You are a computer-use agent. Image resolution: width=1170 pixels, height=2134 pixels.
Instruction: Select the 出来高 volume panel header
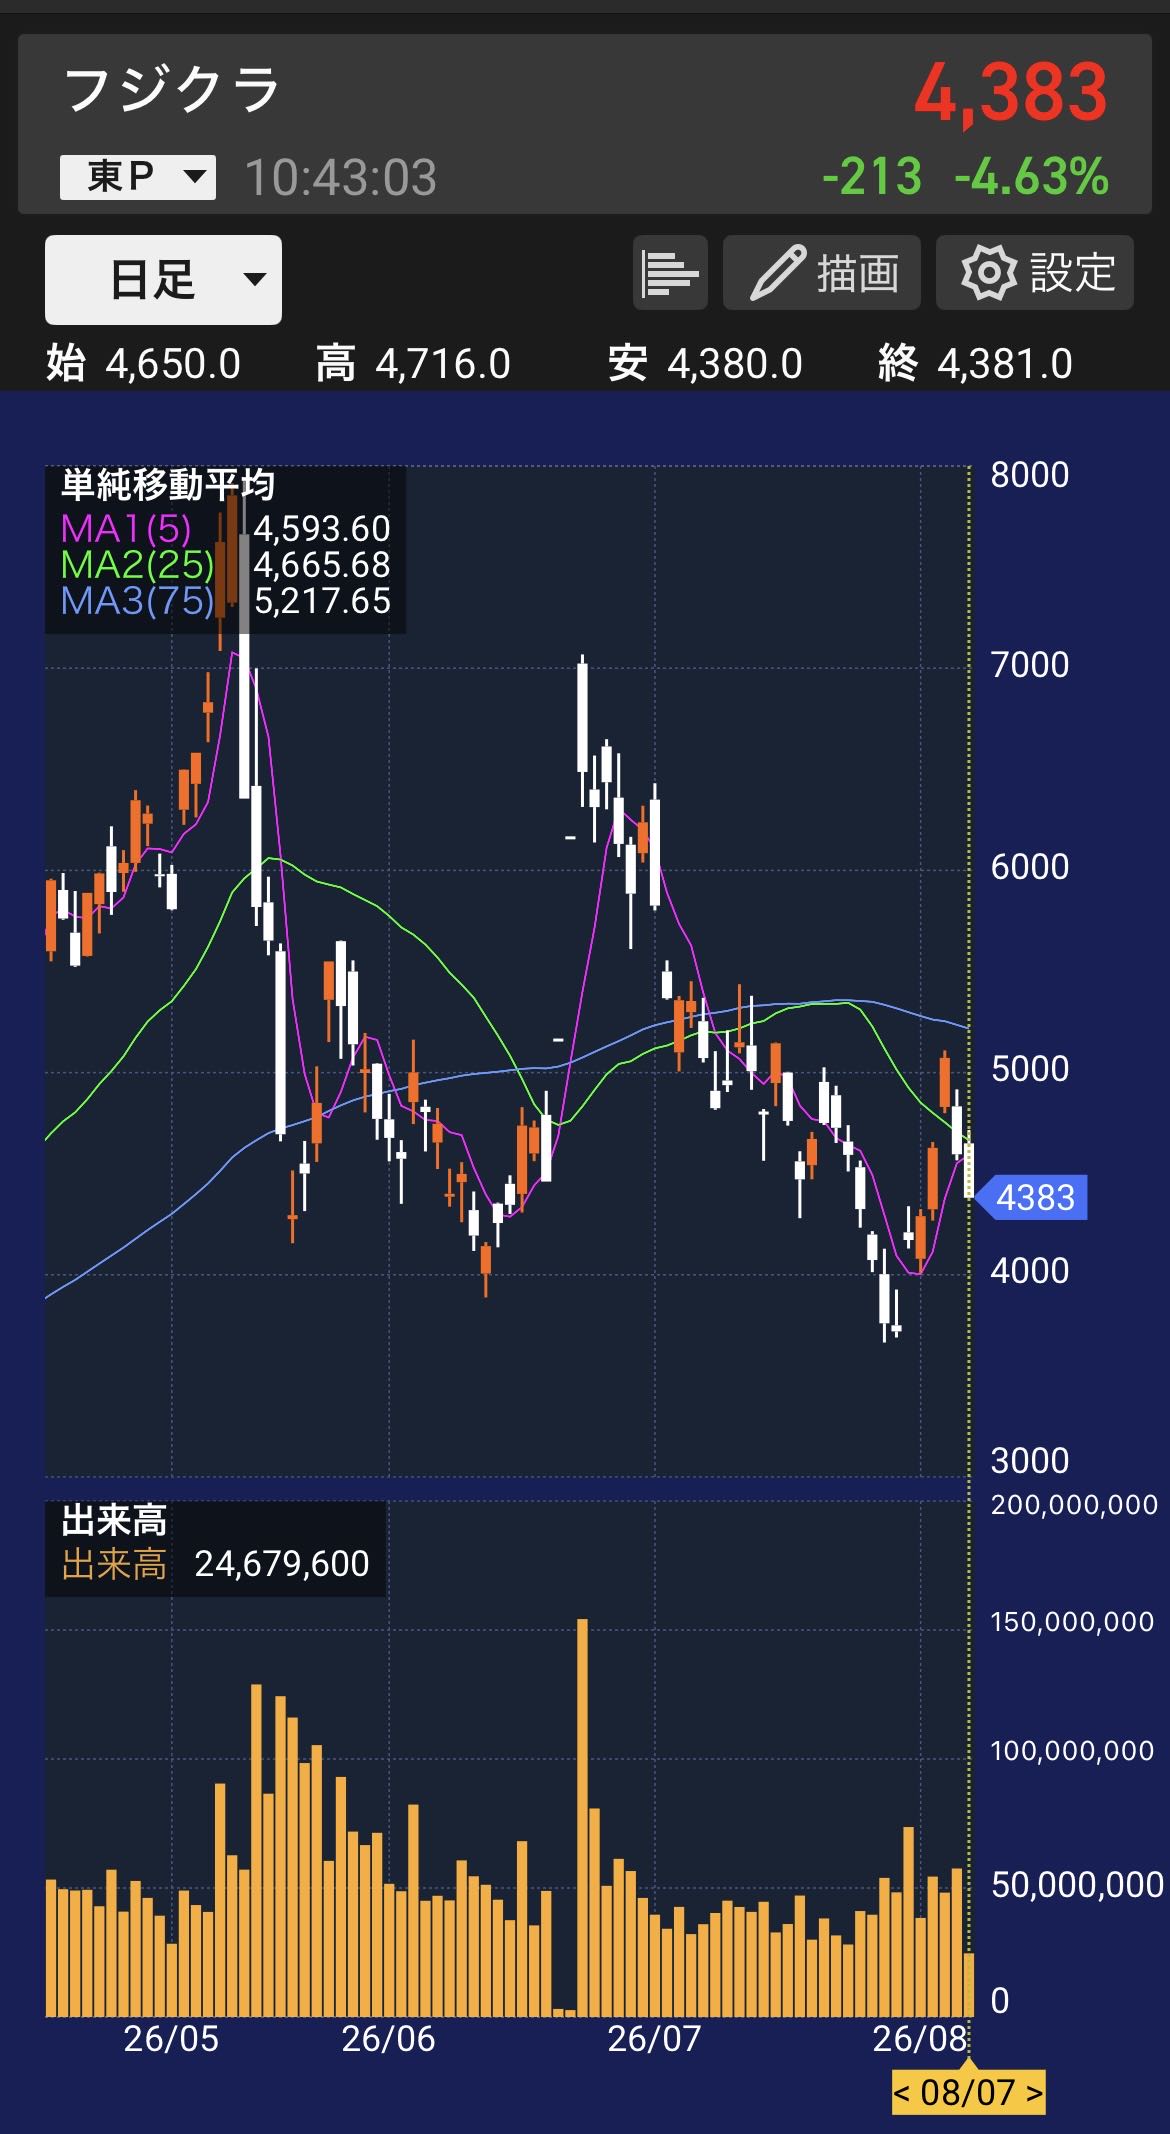click(114, 1521)
